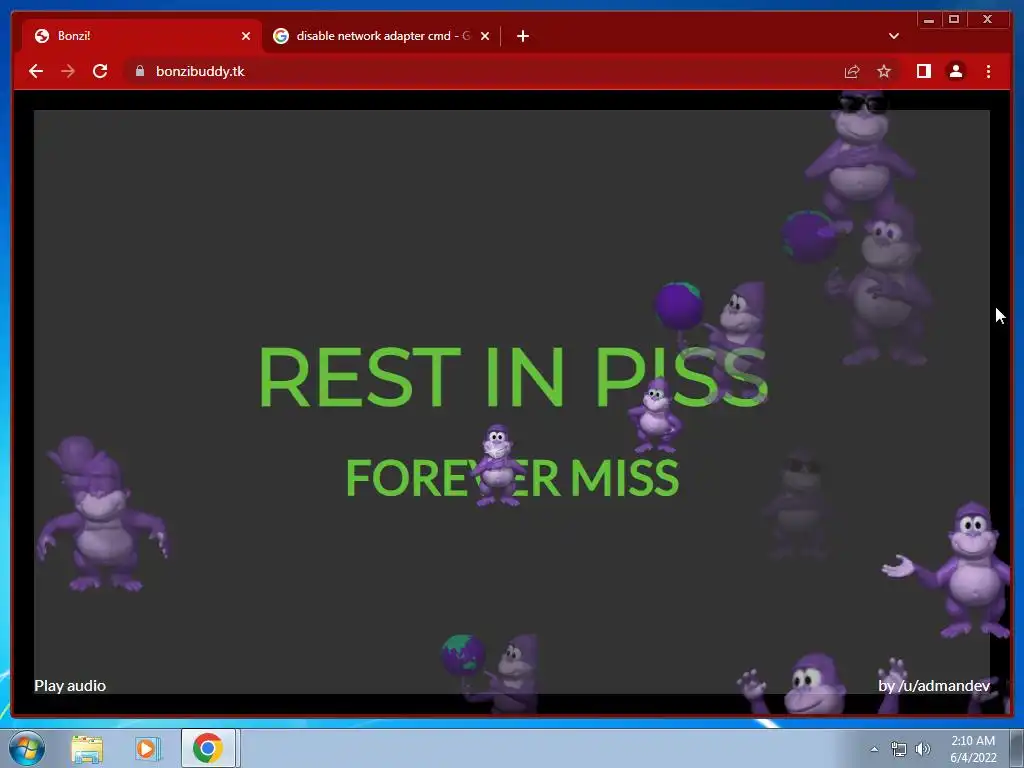Open Windows Explorer from taskbar
Screen dimensions: 1024x768
pos(87,749)
